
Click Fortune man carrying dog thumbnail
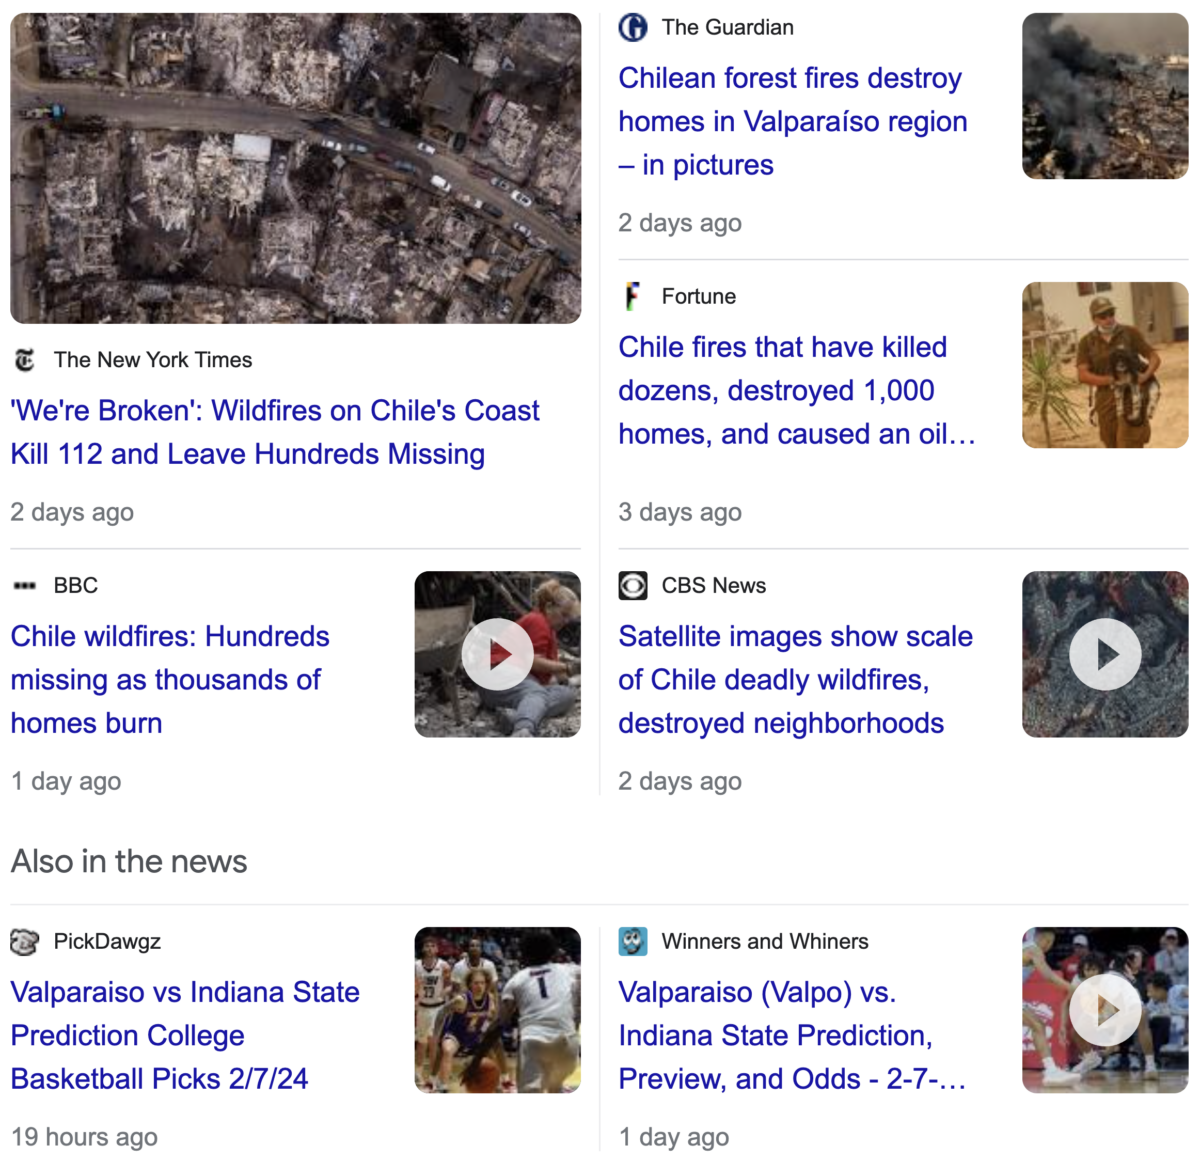click(x=1105, y=365)
